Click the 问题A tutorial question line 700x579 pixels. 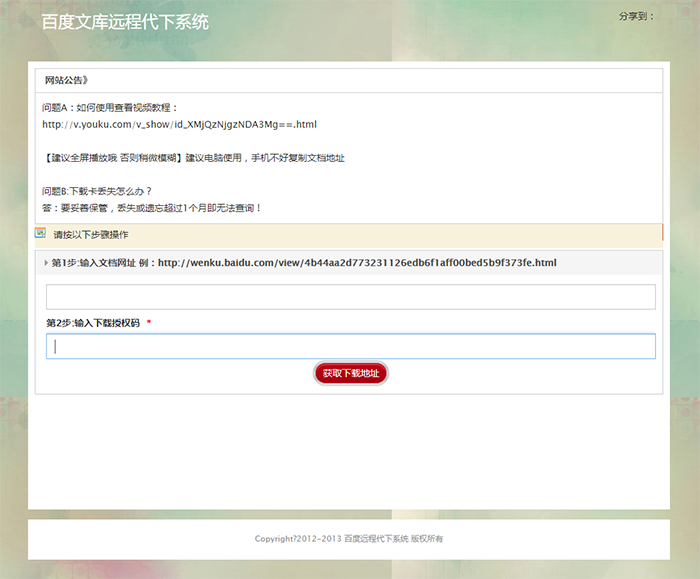(110, 108)
